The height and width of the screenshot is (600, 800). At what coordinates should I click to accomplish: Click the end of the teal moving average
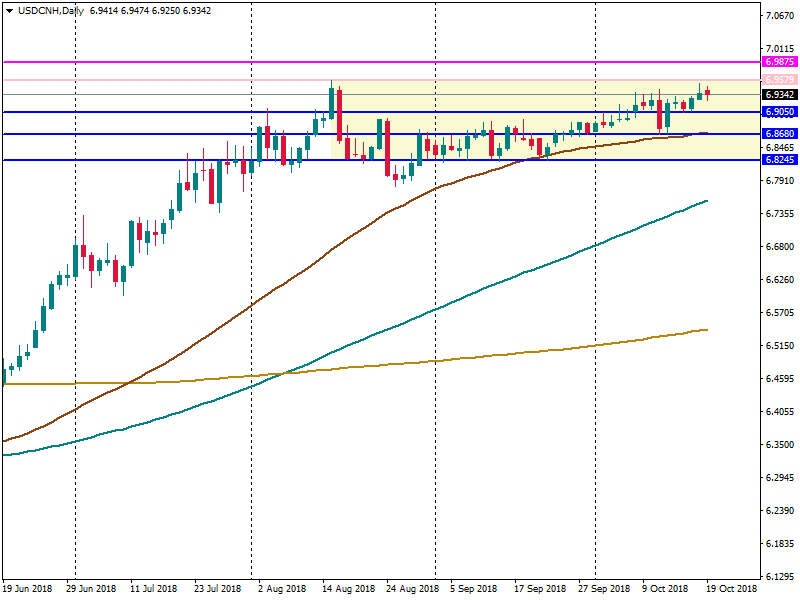pyautogui.click(x=706, y=201)
